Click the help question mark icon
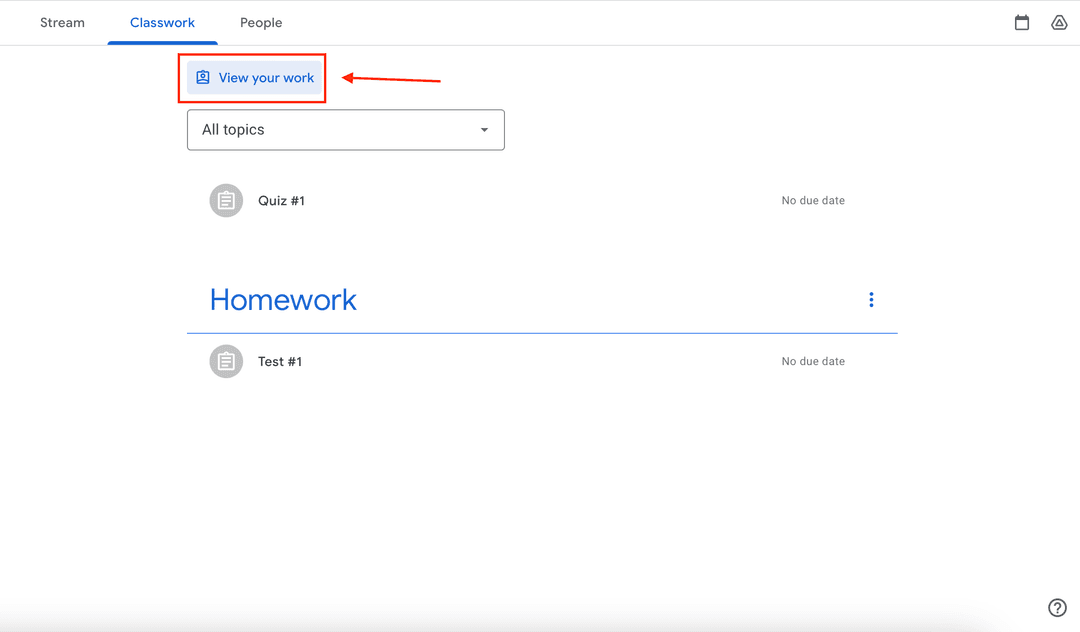Screen dimensions: 1080x632 (1057, 607)
